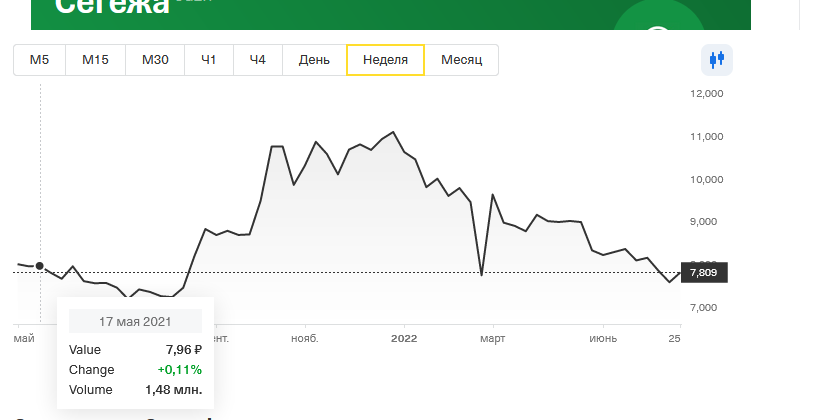
Task: Click the Сегежа green banner
Action: (391, 15)
